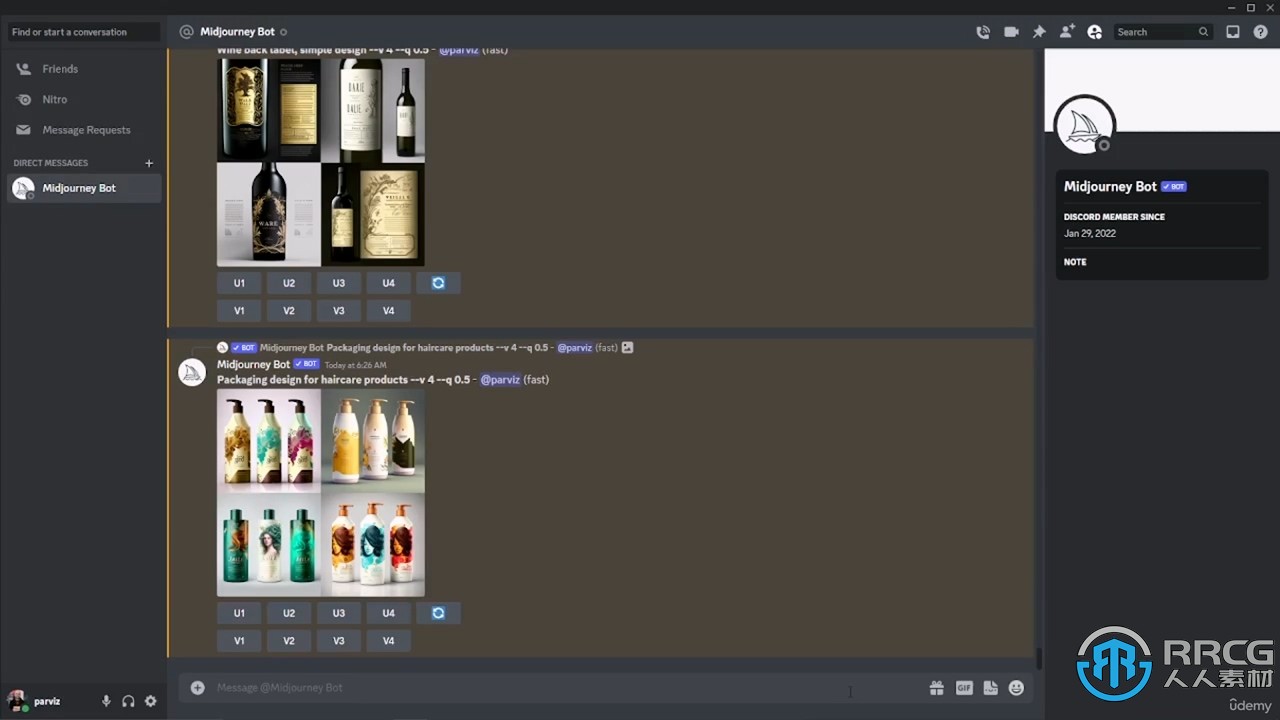
Task: Upscale wine label image with U2
Action: click(x=289, y=283)
